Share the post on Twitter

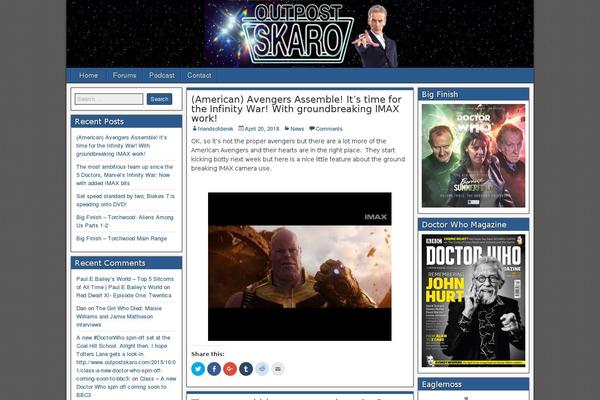coord(198,369)
